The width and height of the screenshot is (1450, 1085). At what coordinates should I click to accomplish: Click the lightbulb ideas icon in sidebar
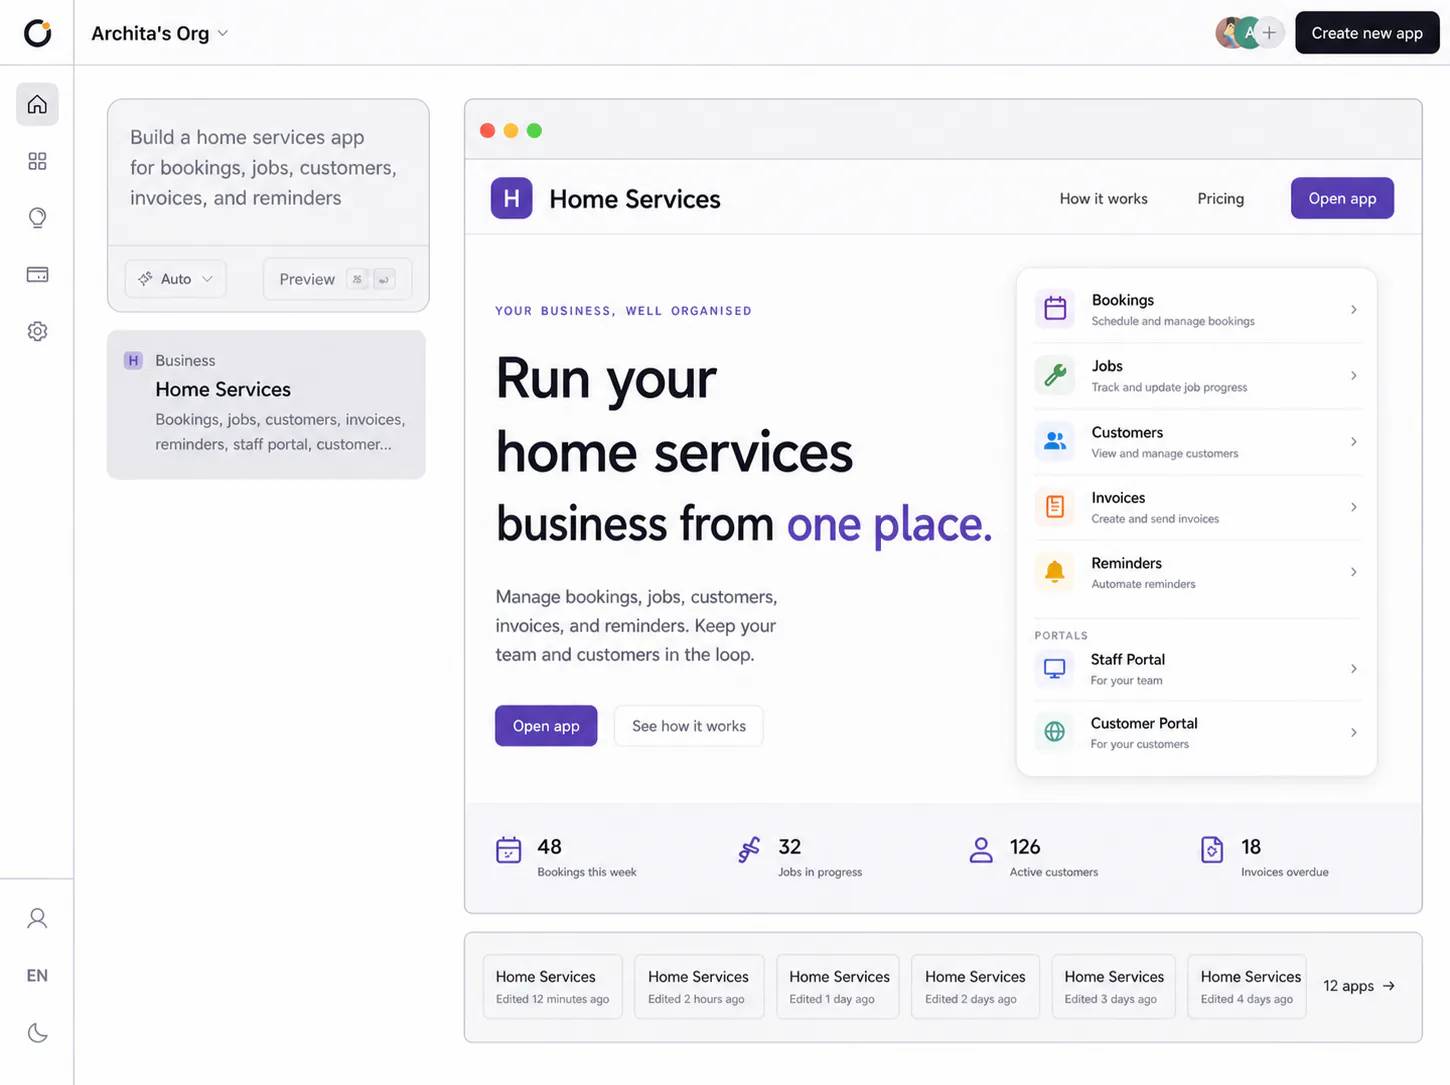(37, 218)
